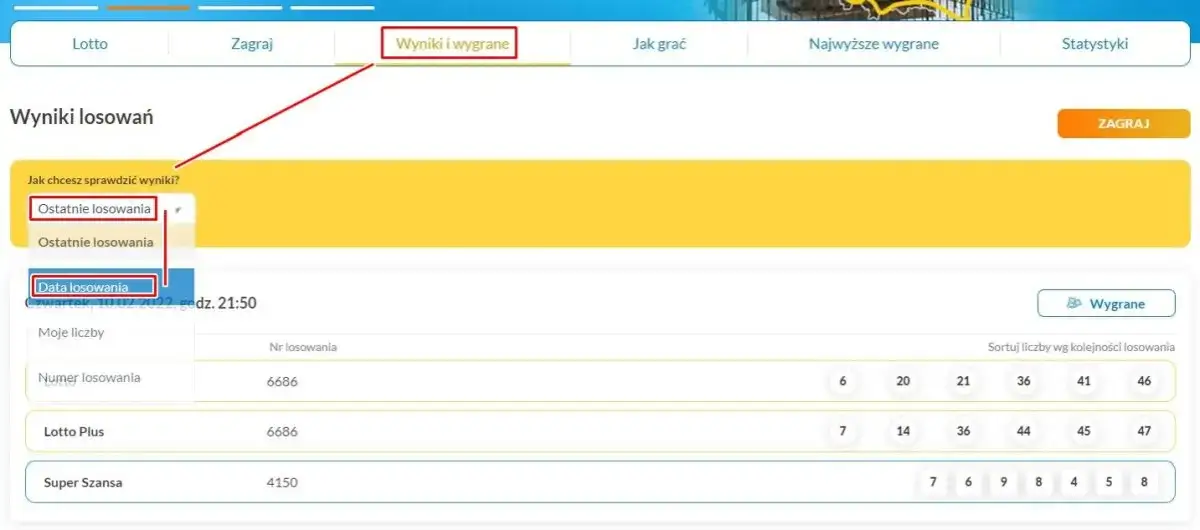
Task: Click Lotto Plus number ball 47
Action: [x=1144, y=431]
